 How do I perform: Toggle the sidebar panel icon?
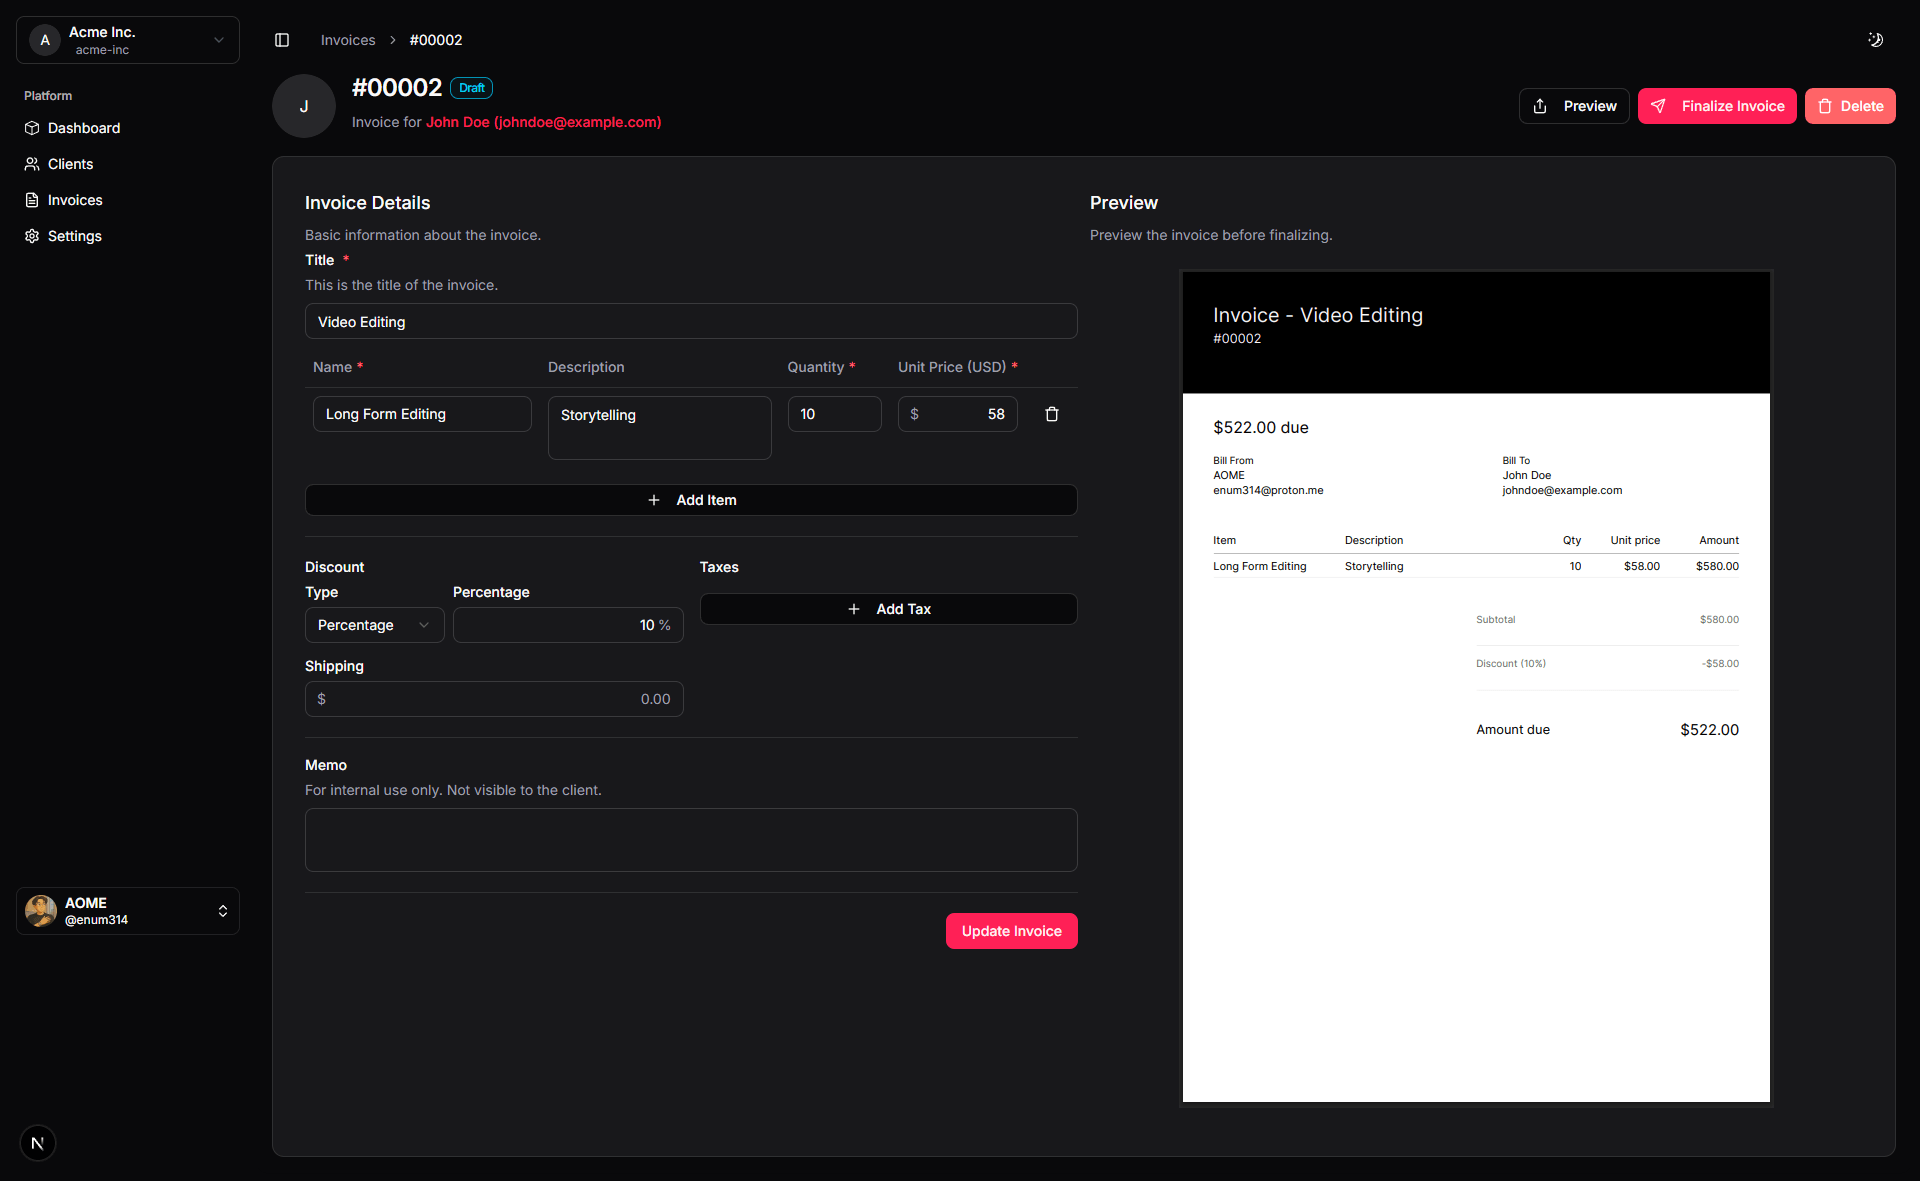282,40
